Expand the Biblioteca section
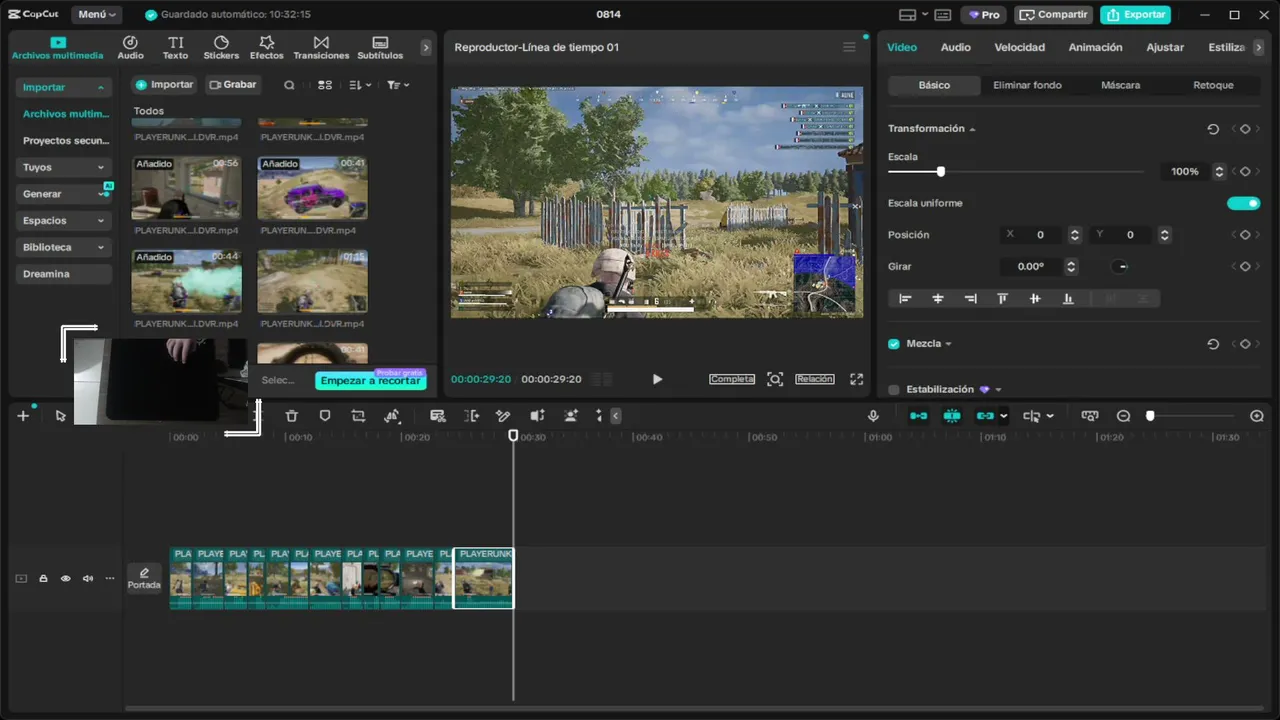The image size is (1280, 720). [x=101, y=247]
